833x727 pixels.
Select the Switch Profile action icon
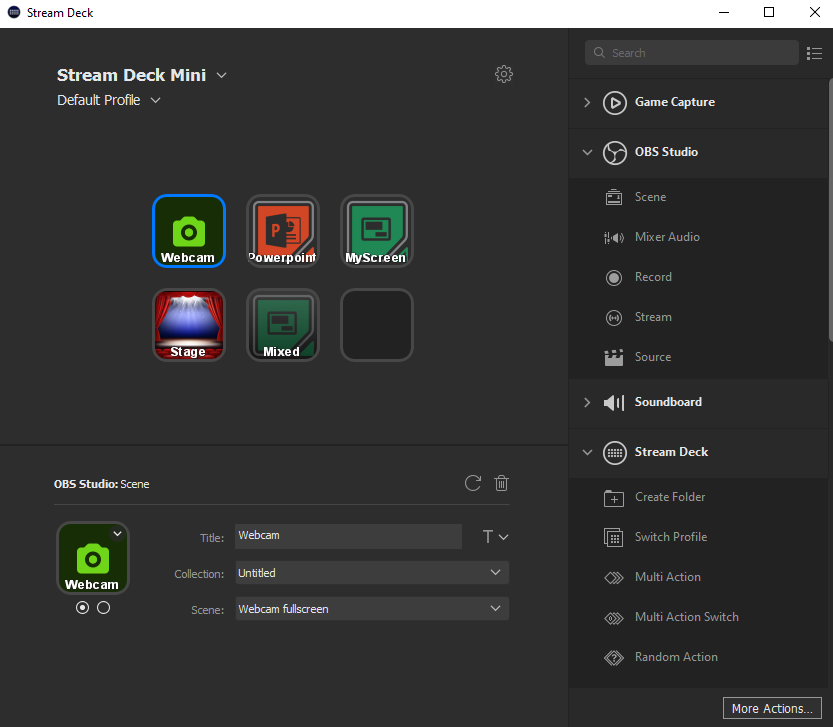[614, 538]
